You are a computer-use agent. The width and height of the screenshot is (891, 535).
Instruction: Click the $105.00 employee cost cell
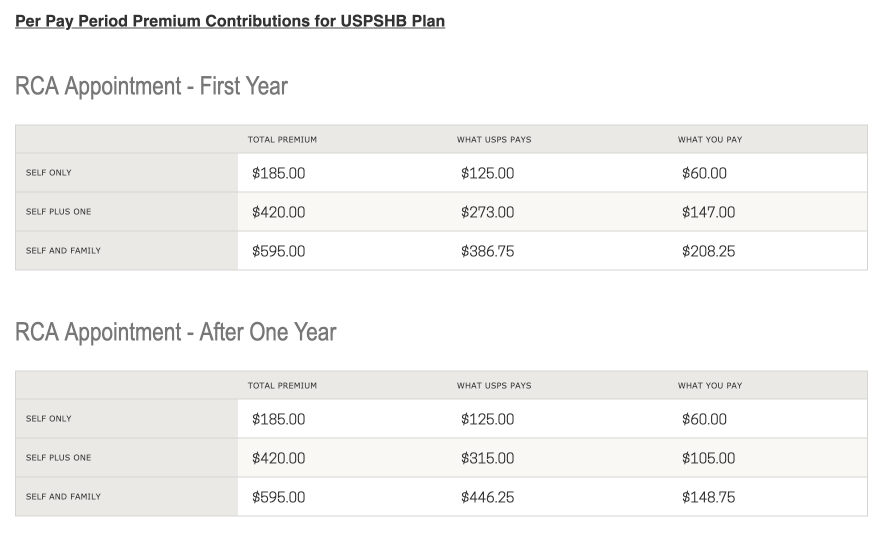tap(708, 458)
